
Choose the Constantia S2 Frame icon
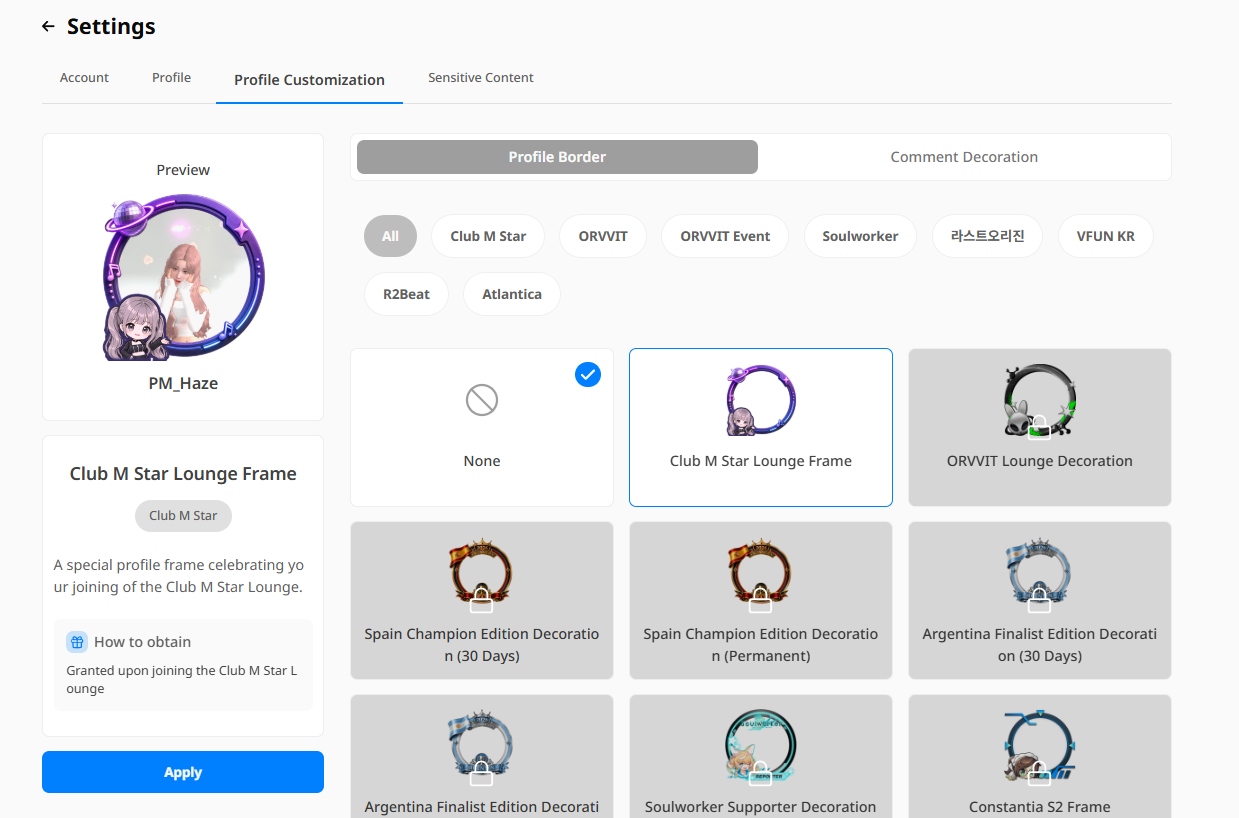coord(1040,747)
